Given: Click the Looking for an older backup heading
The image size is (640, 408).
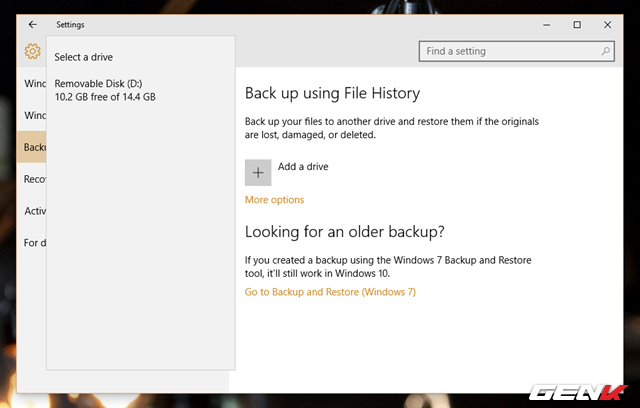Looking at the screenshot, I should (x=344, y=232).
